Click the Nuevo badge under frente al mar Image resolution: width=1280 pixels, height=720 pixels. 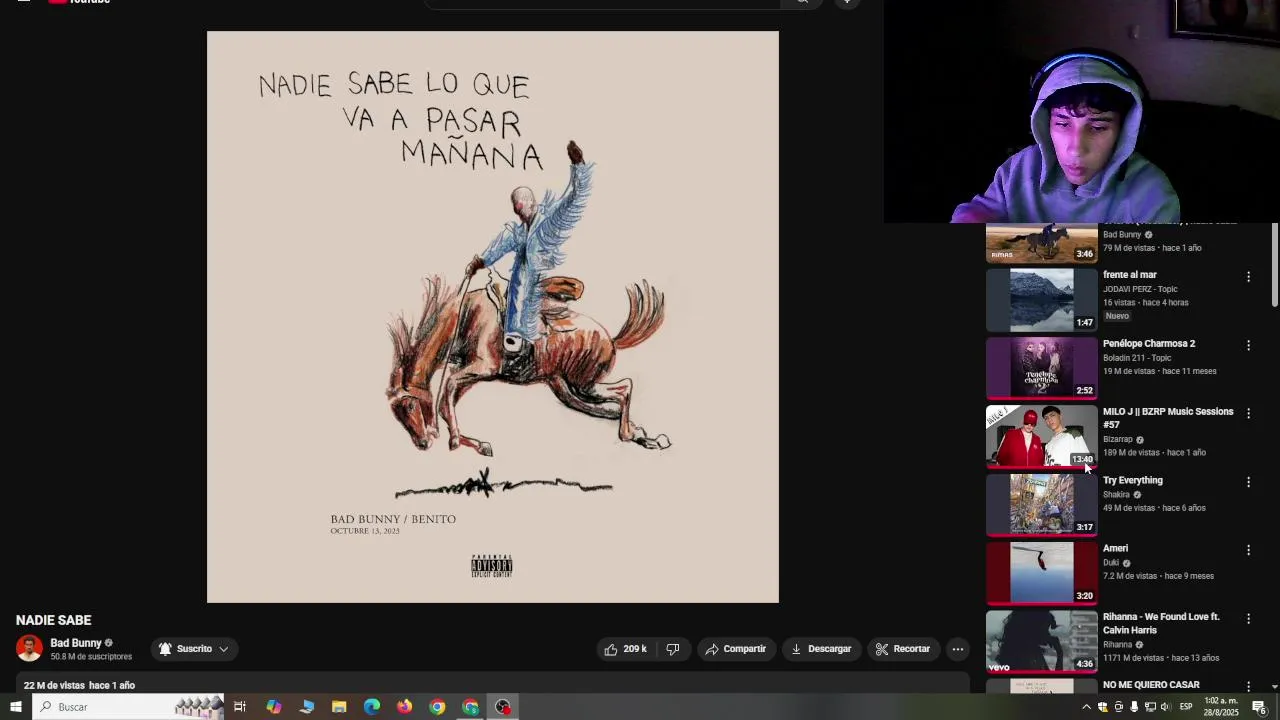1117,316
